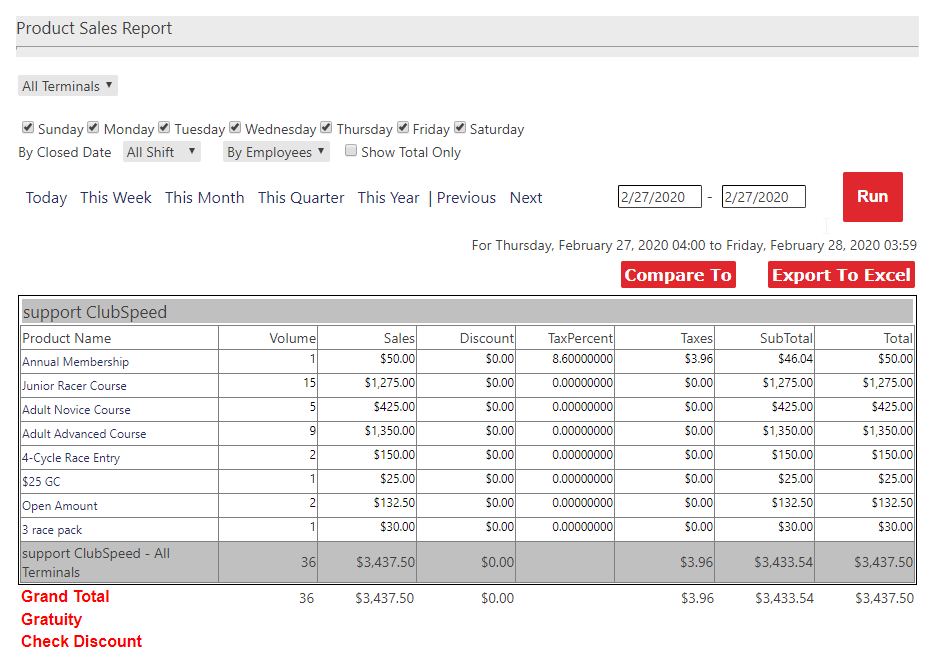This screenshot has height=663, width=936.
Task: Select the $25 GC product name
Action: 41,482
